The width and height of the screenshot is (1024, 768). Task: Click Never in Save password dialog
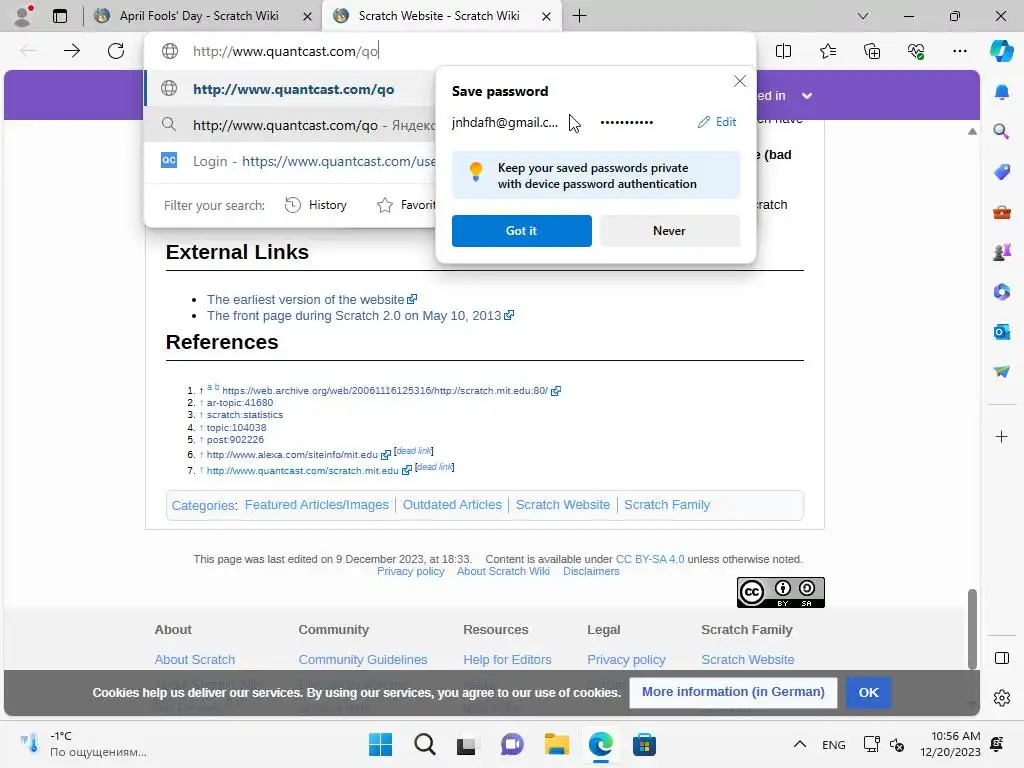(x=669, y=231)
